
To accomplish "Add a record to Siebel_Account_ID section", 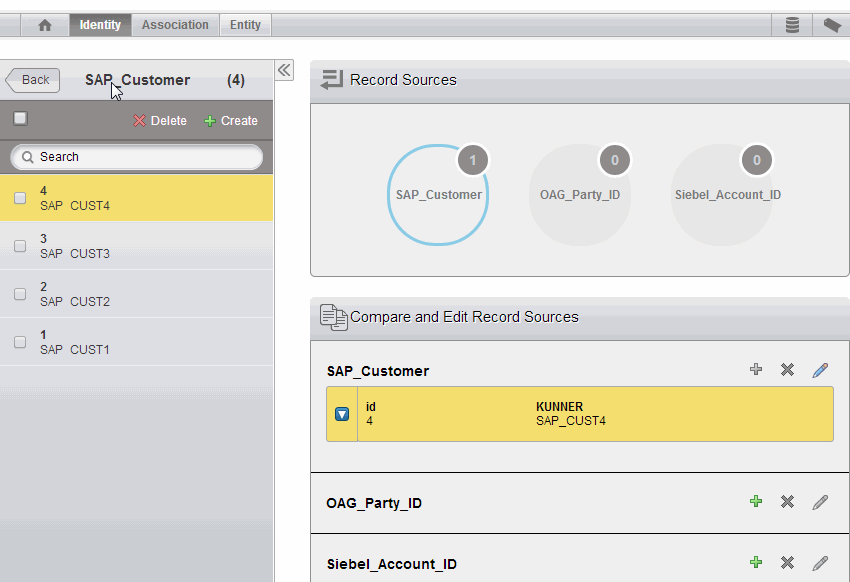I will [756, 564].
